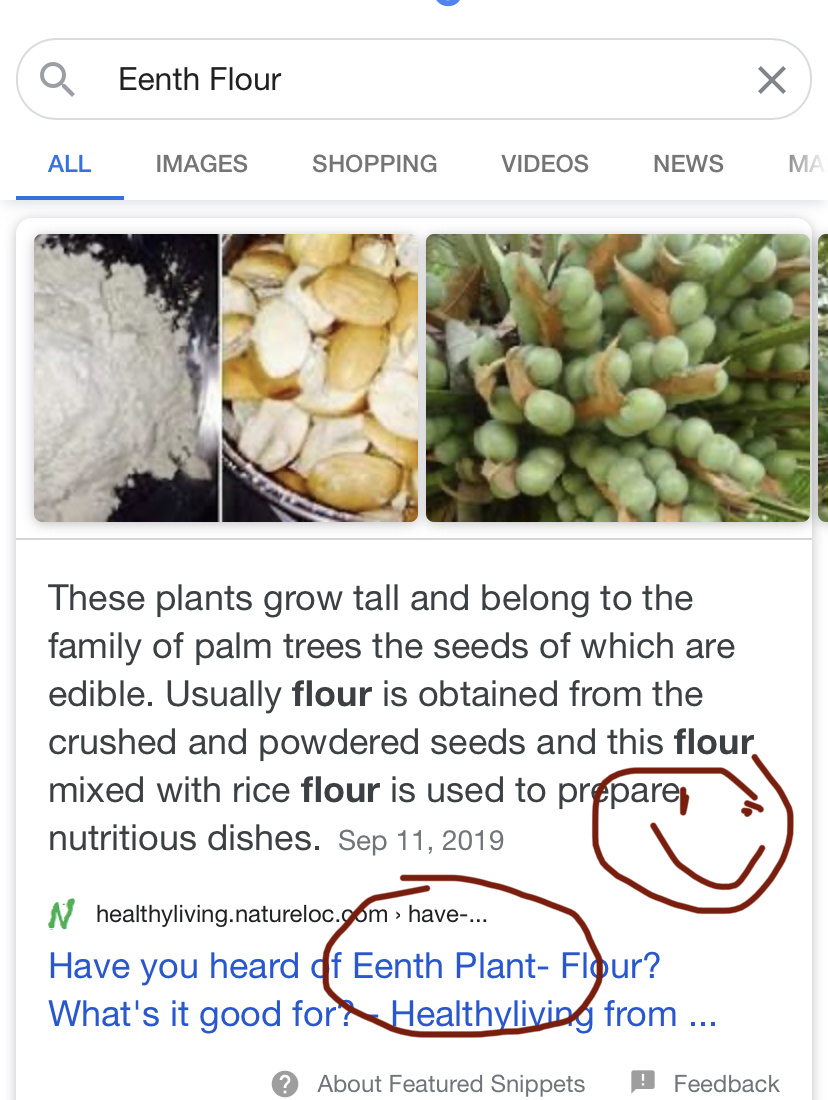Open the partially visible image at the right edge
This screenshot has width=828, height=1100.
pos(823,377)
